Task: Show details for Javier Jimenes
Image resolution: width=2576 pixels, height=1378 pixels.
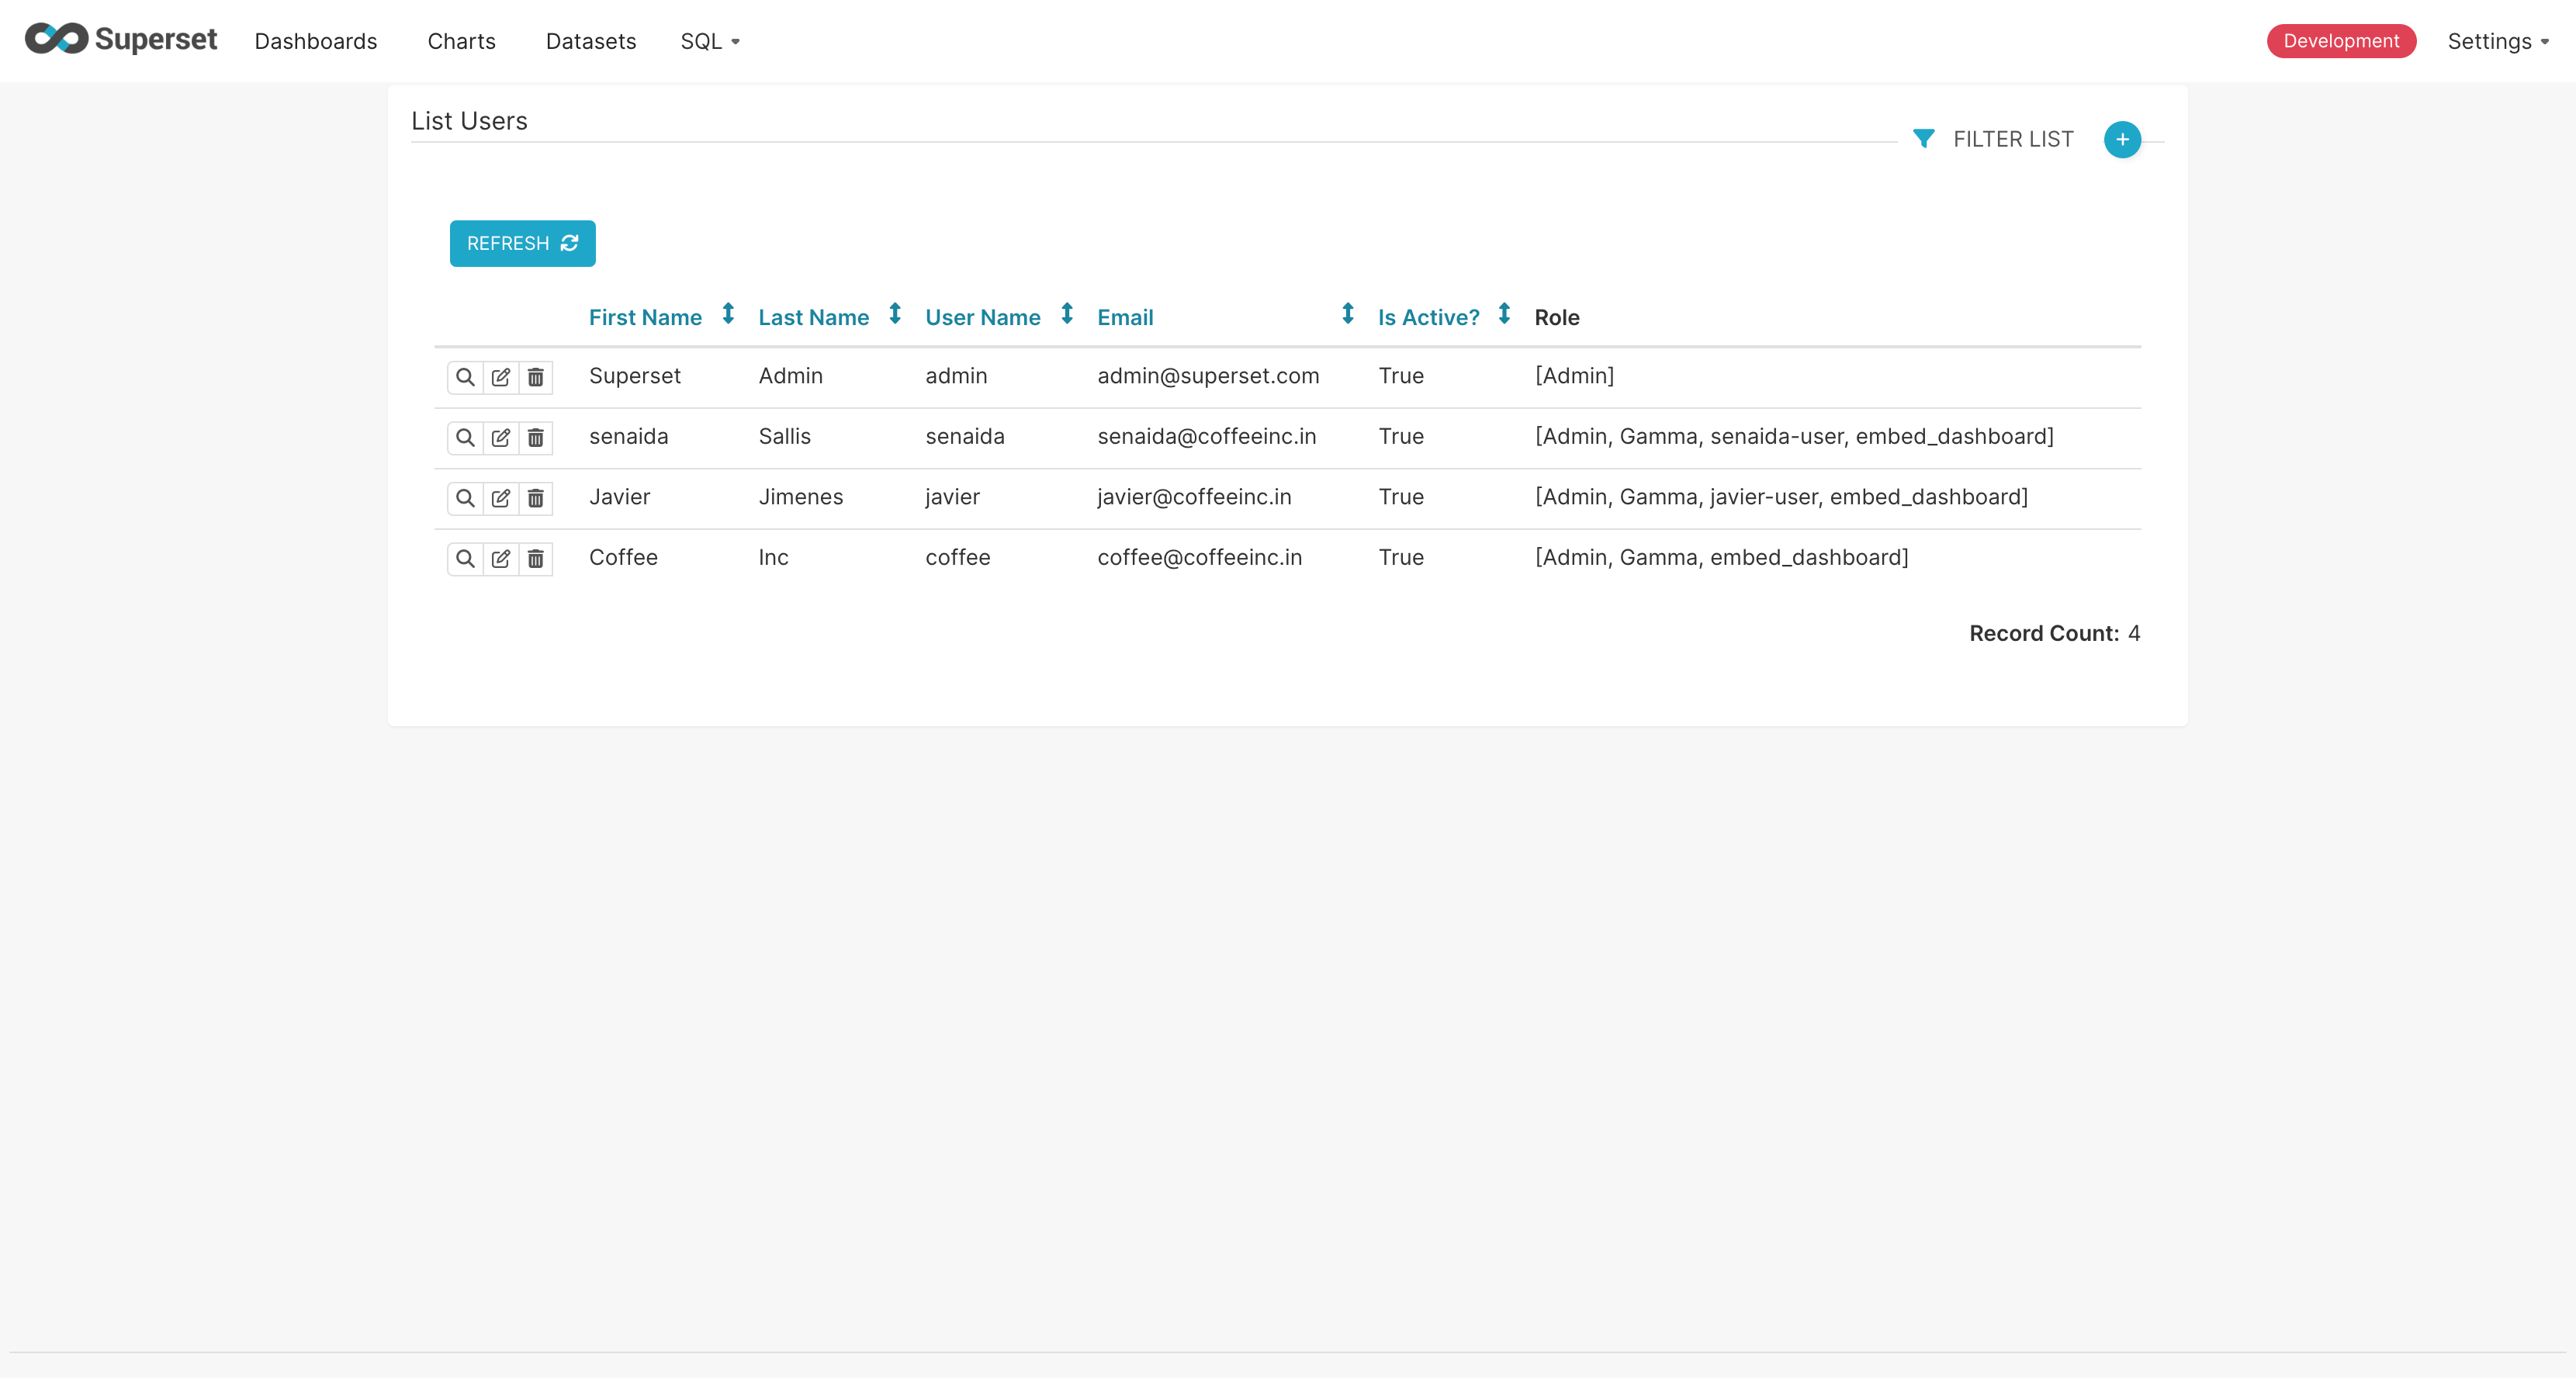Action: tap(465, 498)
